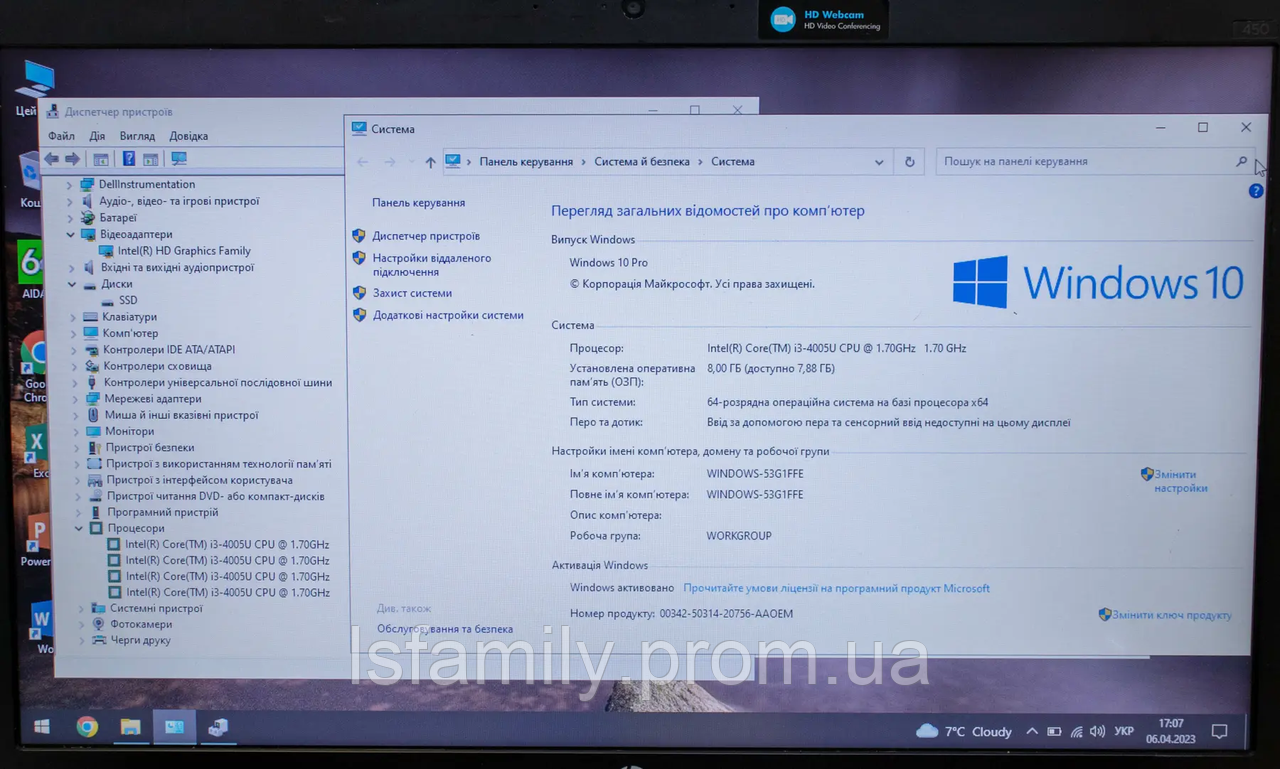Select the Програмний пристрій tree item
Viewport: 1280px width, 769px height.
163,512
